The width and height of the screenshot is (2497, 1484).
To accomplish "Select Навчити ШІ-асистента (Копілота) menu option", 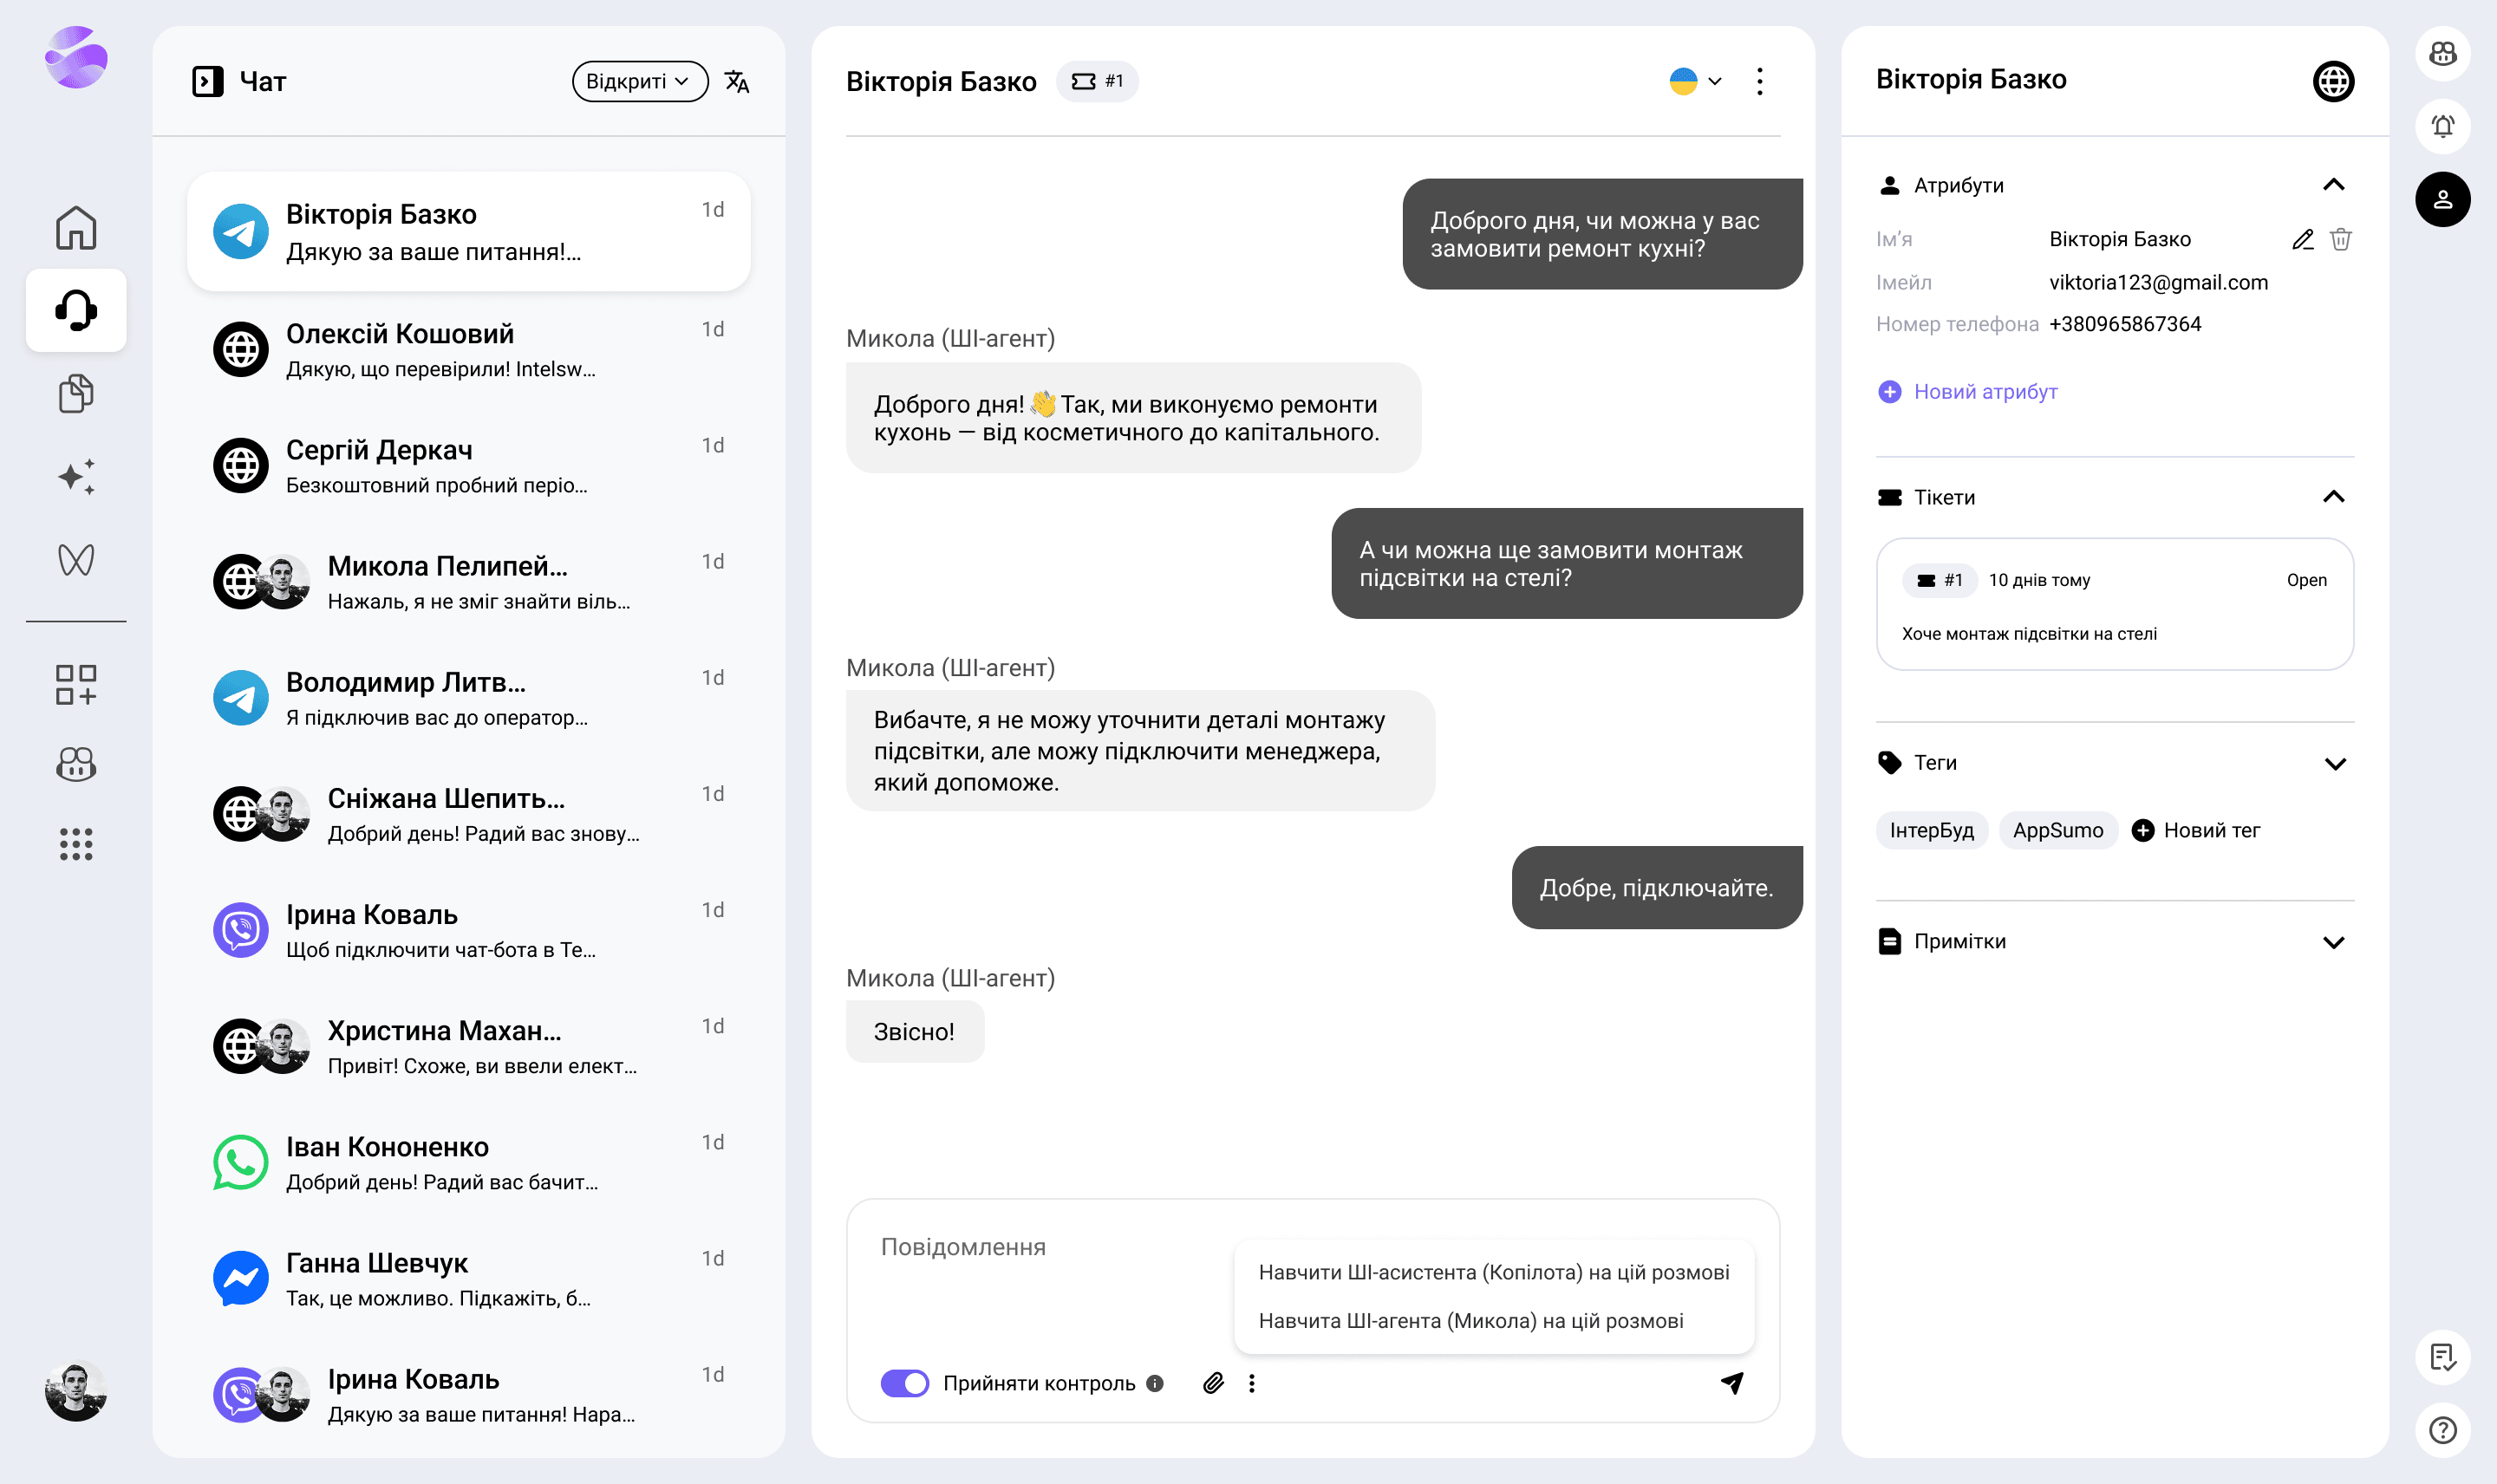I will click(1493, 1272).
